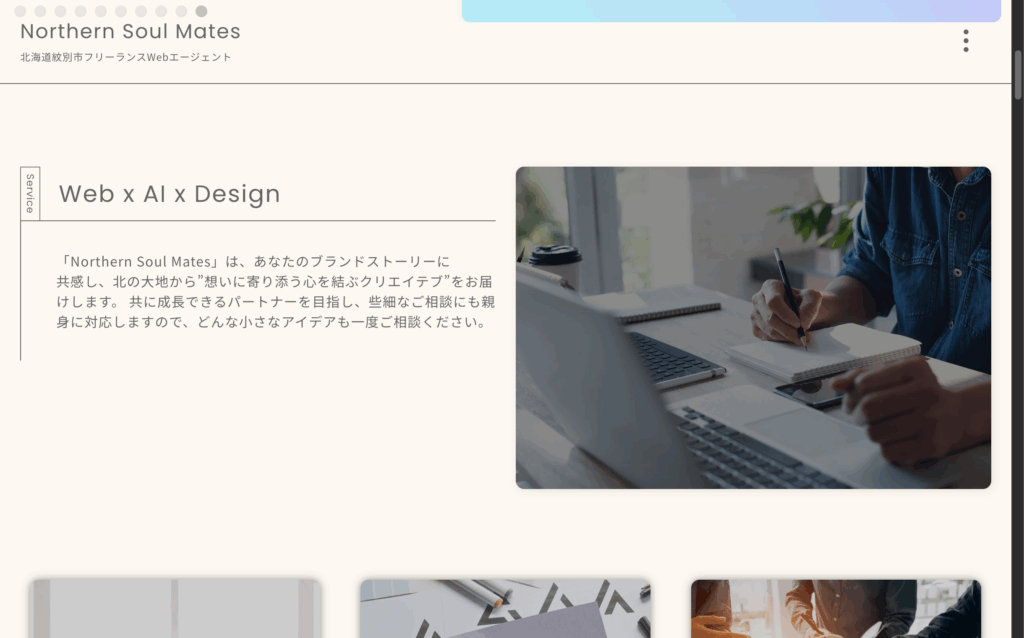Open the pencils and logo sketch thumbnail

[505, 608]
